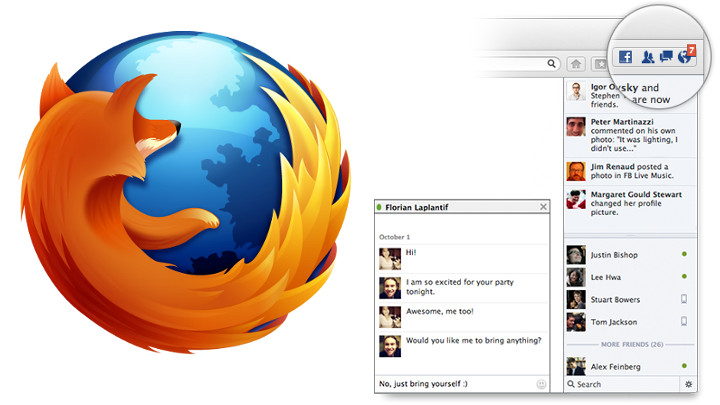Image resolution: width=720 pixels, height=405 pixels.
Task: Open chat with Stuart Bowers
Action: [x=630, y=299]
